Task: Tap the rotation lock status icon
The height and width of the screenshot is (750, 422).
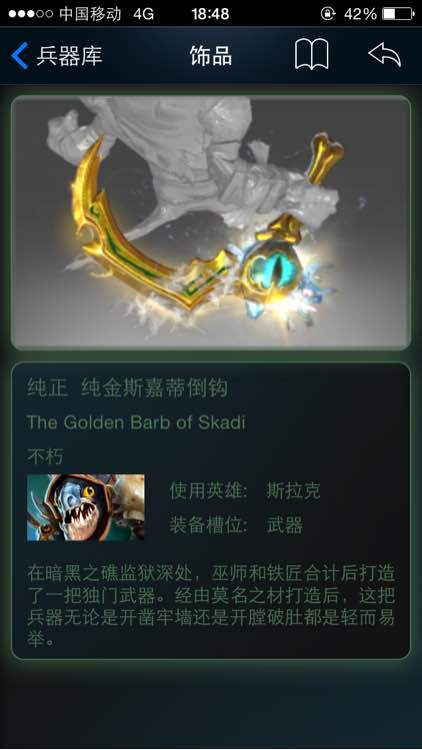Action: [328, 14]
